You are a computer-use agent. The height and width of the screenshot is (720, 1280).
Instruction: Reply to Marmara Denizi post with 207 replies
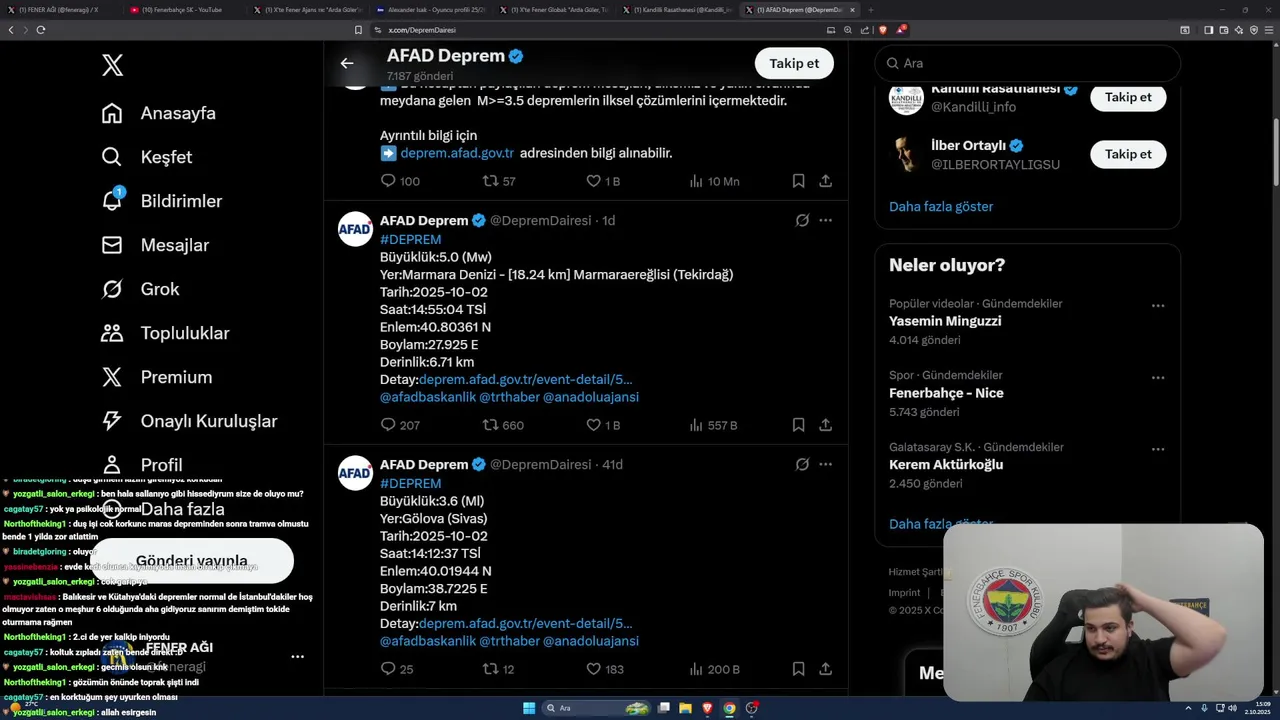400,425
